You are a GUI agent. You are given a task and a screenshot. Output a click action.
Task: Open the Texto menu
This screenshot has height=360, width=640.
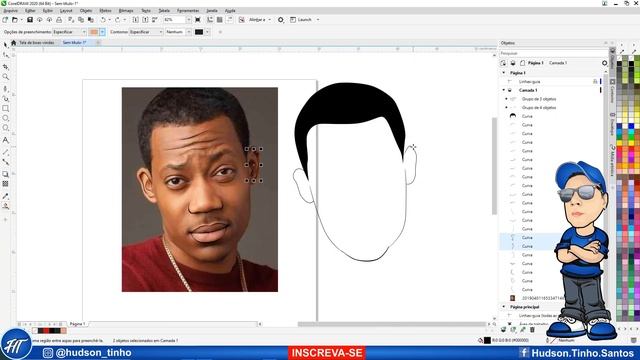pyautogui.click(x=146, y=11)
